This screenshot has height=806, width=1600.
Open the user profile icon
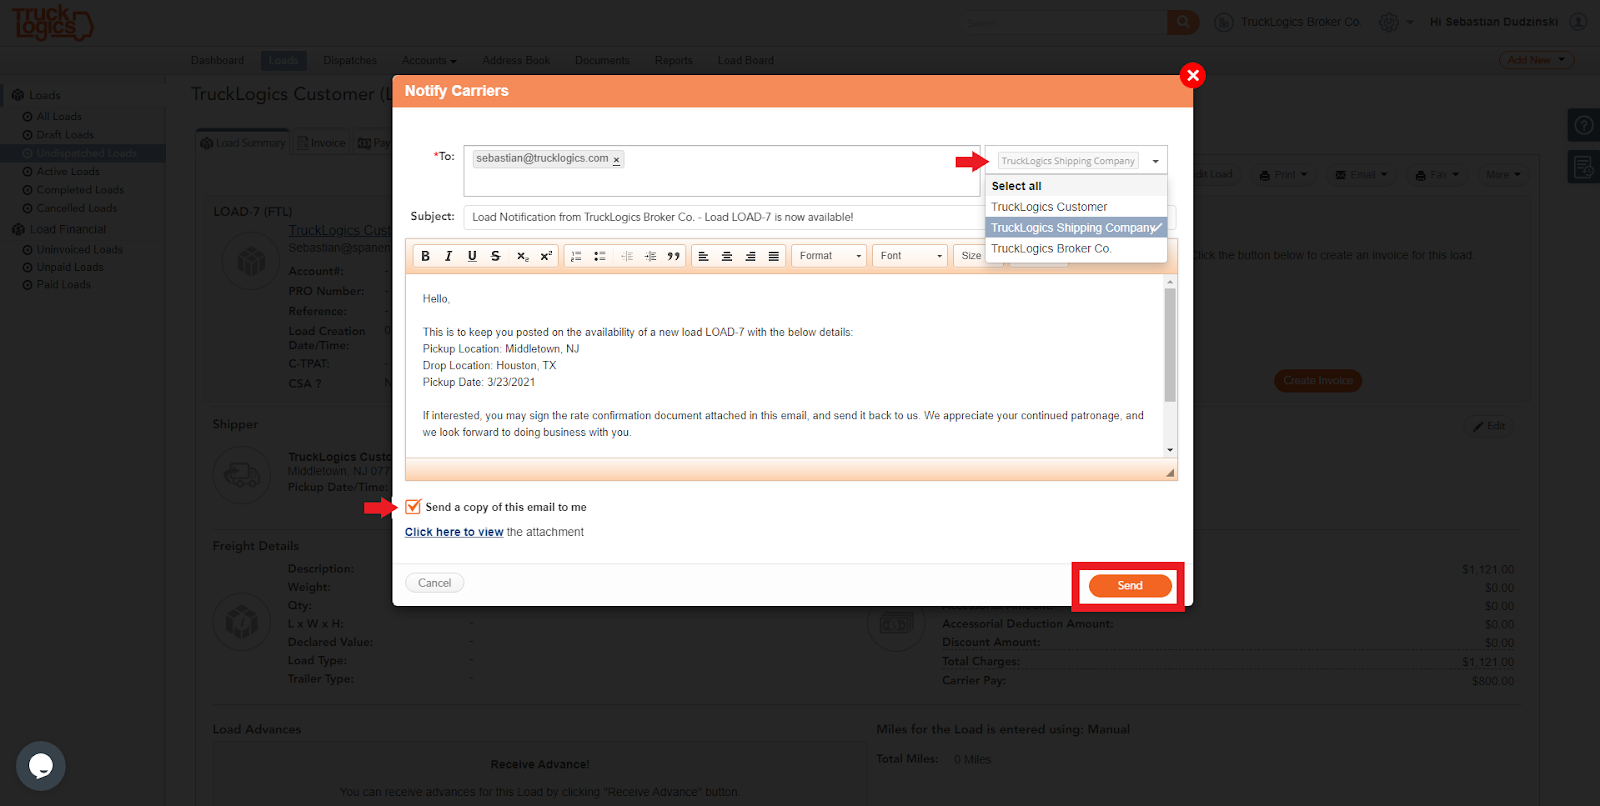[1578, 21]
